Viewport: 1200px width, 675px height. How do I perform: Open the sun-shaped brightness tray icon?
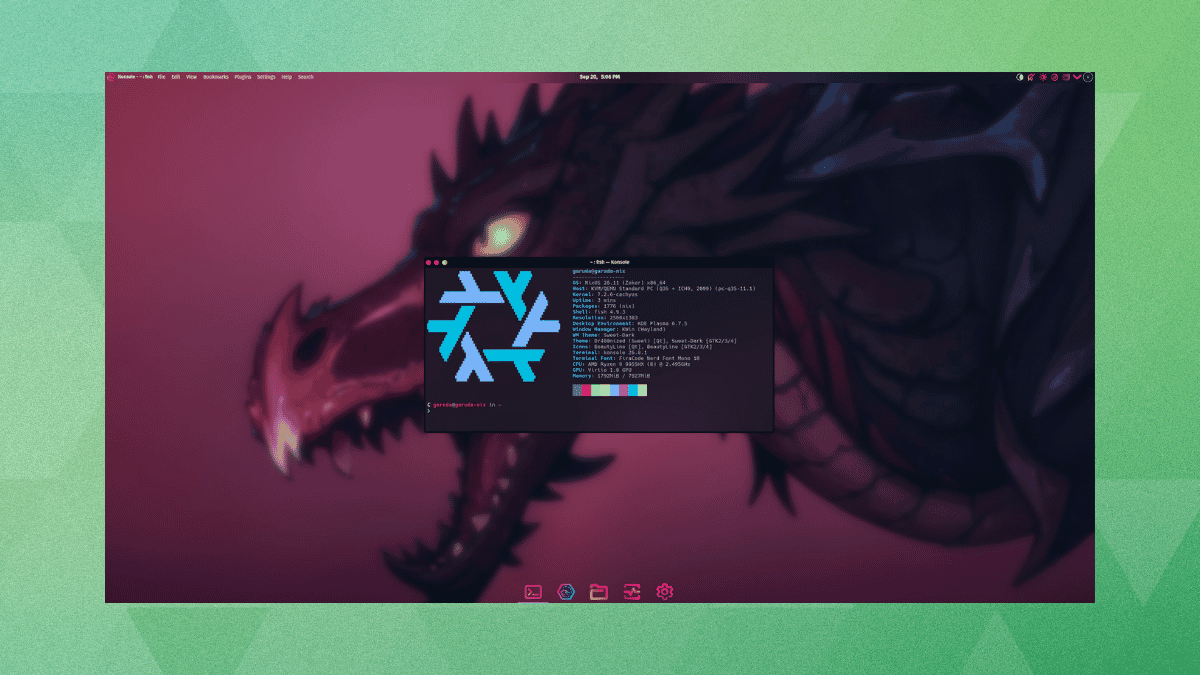(1043, 77)
